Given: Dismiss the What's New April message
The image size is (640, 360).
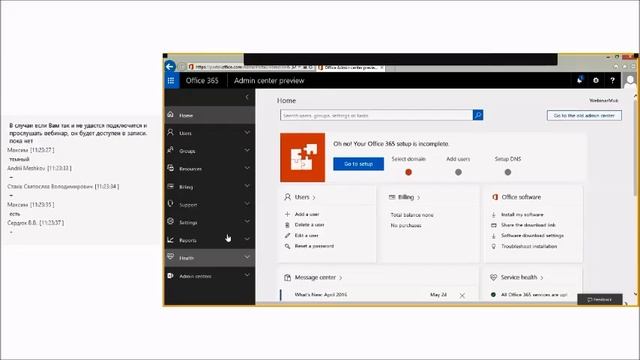Looking at the screenshot, I should pos(462,296).
